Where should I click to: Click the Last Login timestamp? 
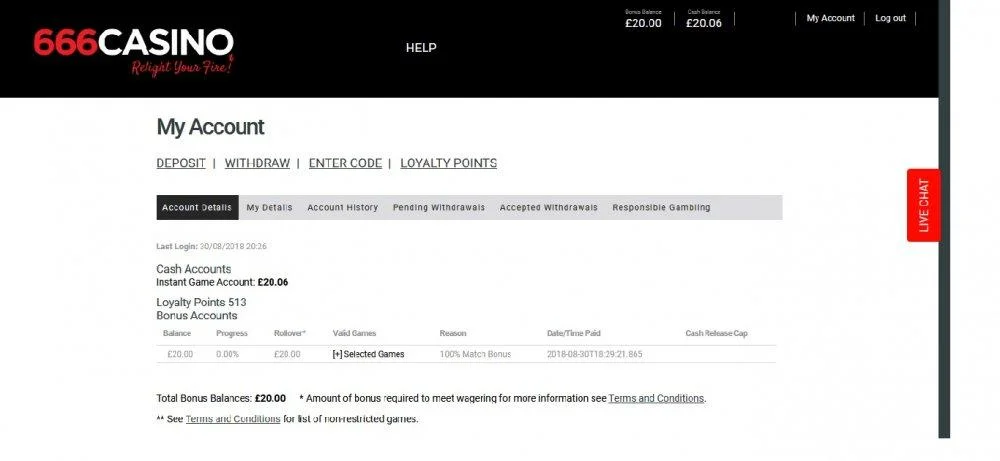click(233, 246)
